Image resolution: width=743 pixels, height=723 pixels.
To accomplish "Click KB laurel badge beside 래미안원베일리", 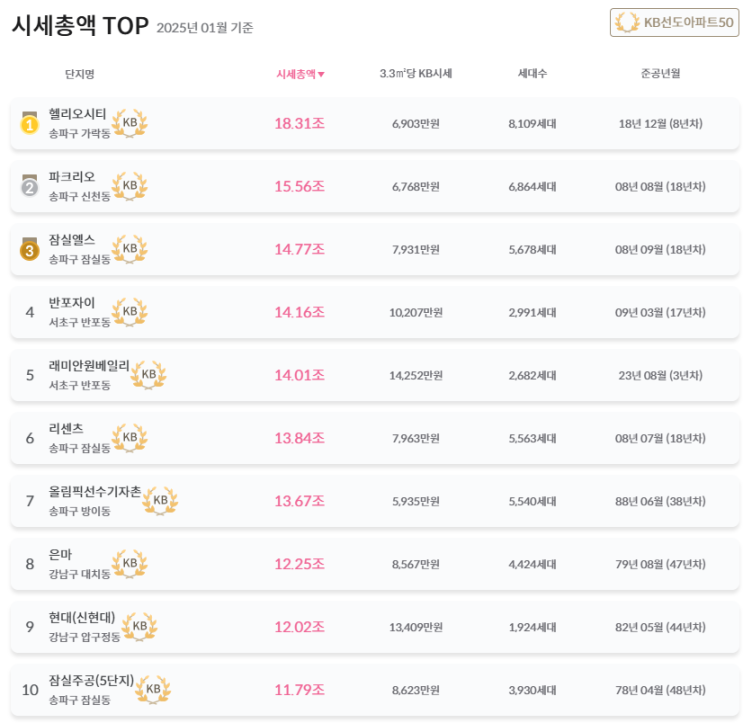I will tap(149, 375).
